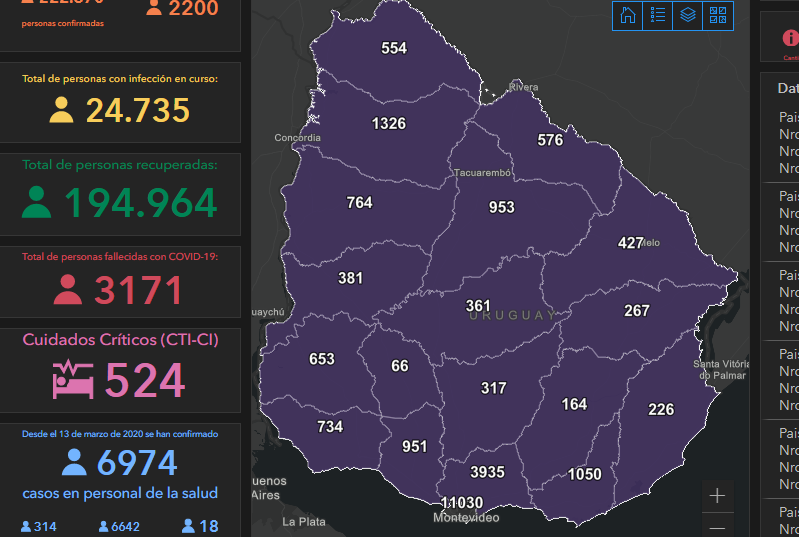Click the yellow person icon beside 24.735

pyautogui.click(x=61, y=110)
